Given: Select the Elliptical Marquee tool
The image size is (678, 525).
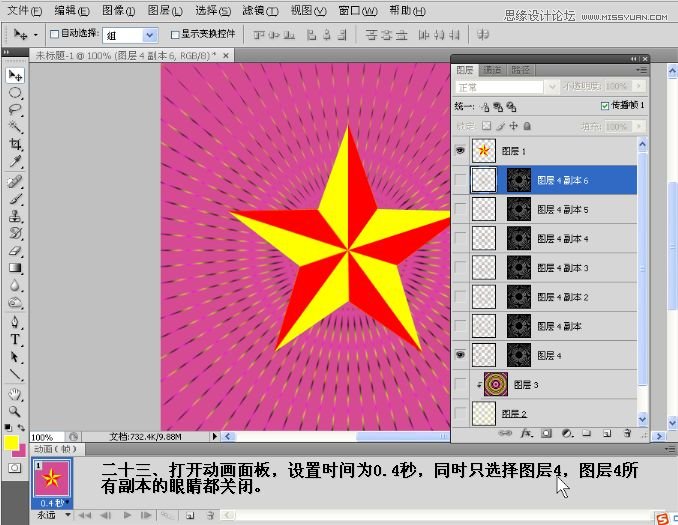Looking at the screenshot, I should [x=15, y=93].
